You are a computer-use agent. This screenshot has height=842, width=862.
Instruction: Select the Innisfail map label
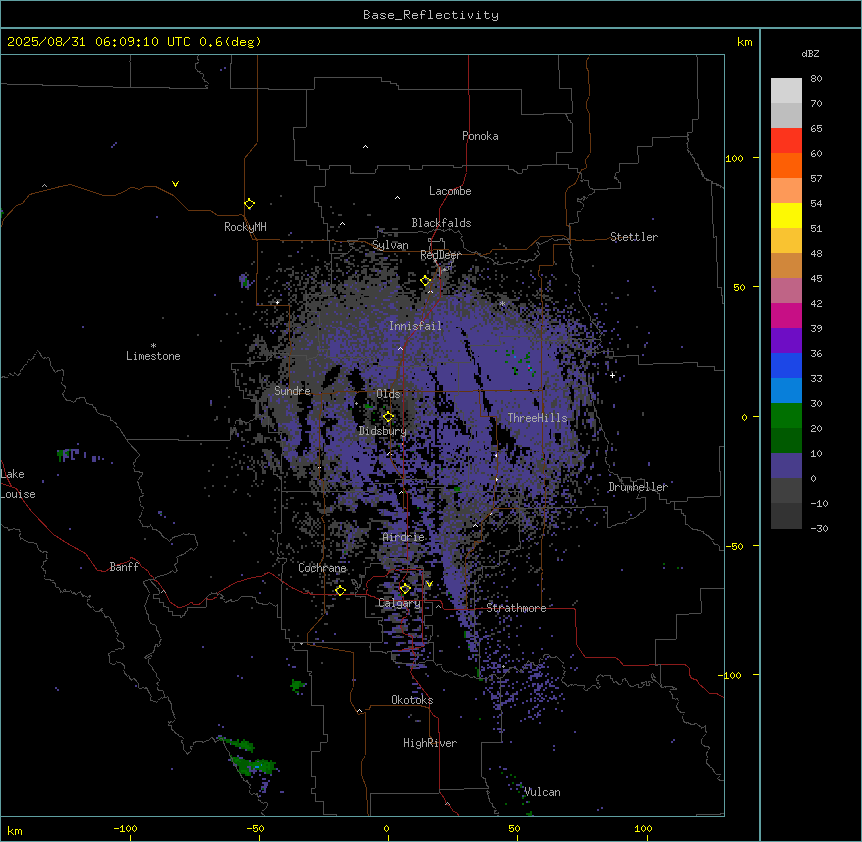pyautogui.click(x=415, y=326)
